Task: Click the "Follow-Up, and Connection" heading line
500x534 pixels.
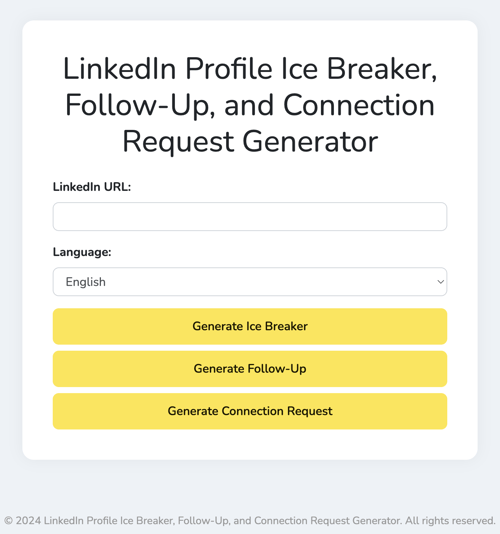Action: pyautogui.click(x=250, y=105)
